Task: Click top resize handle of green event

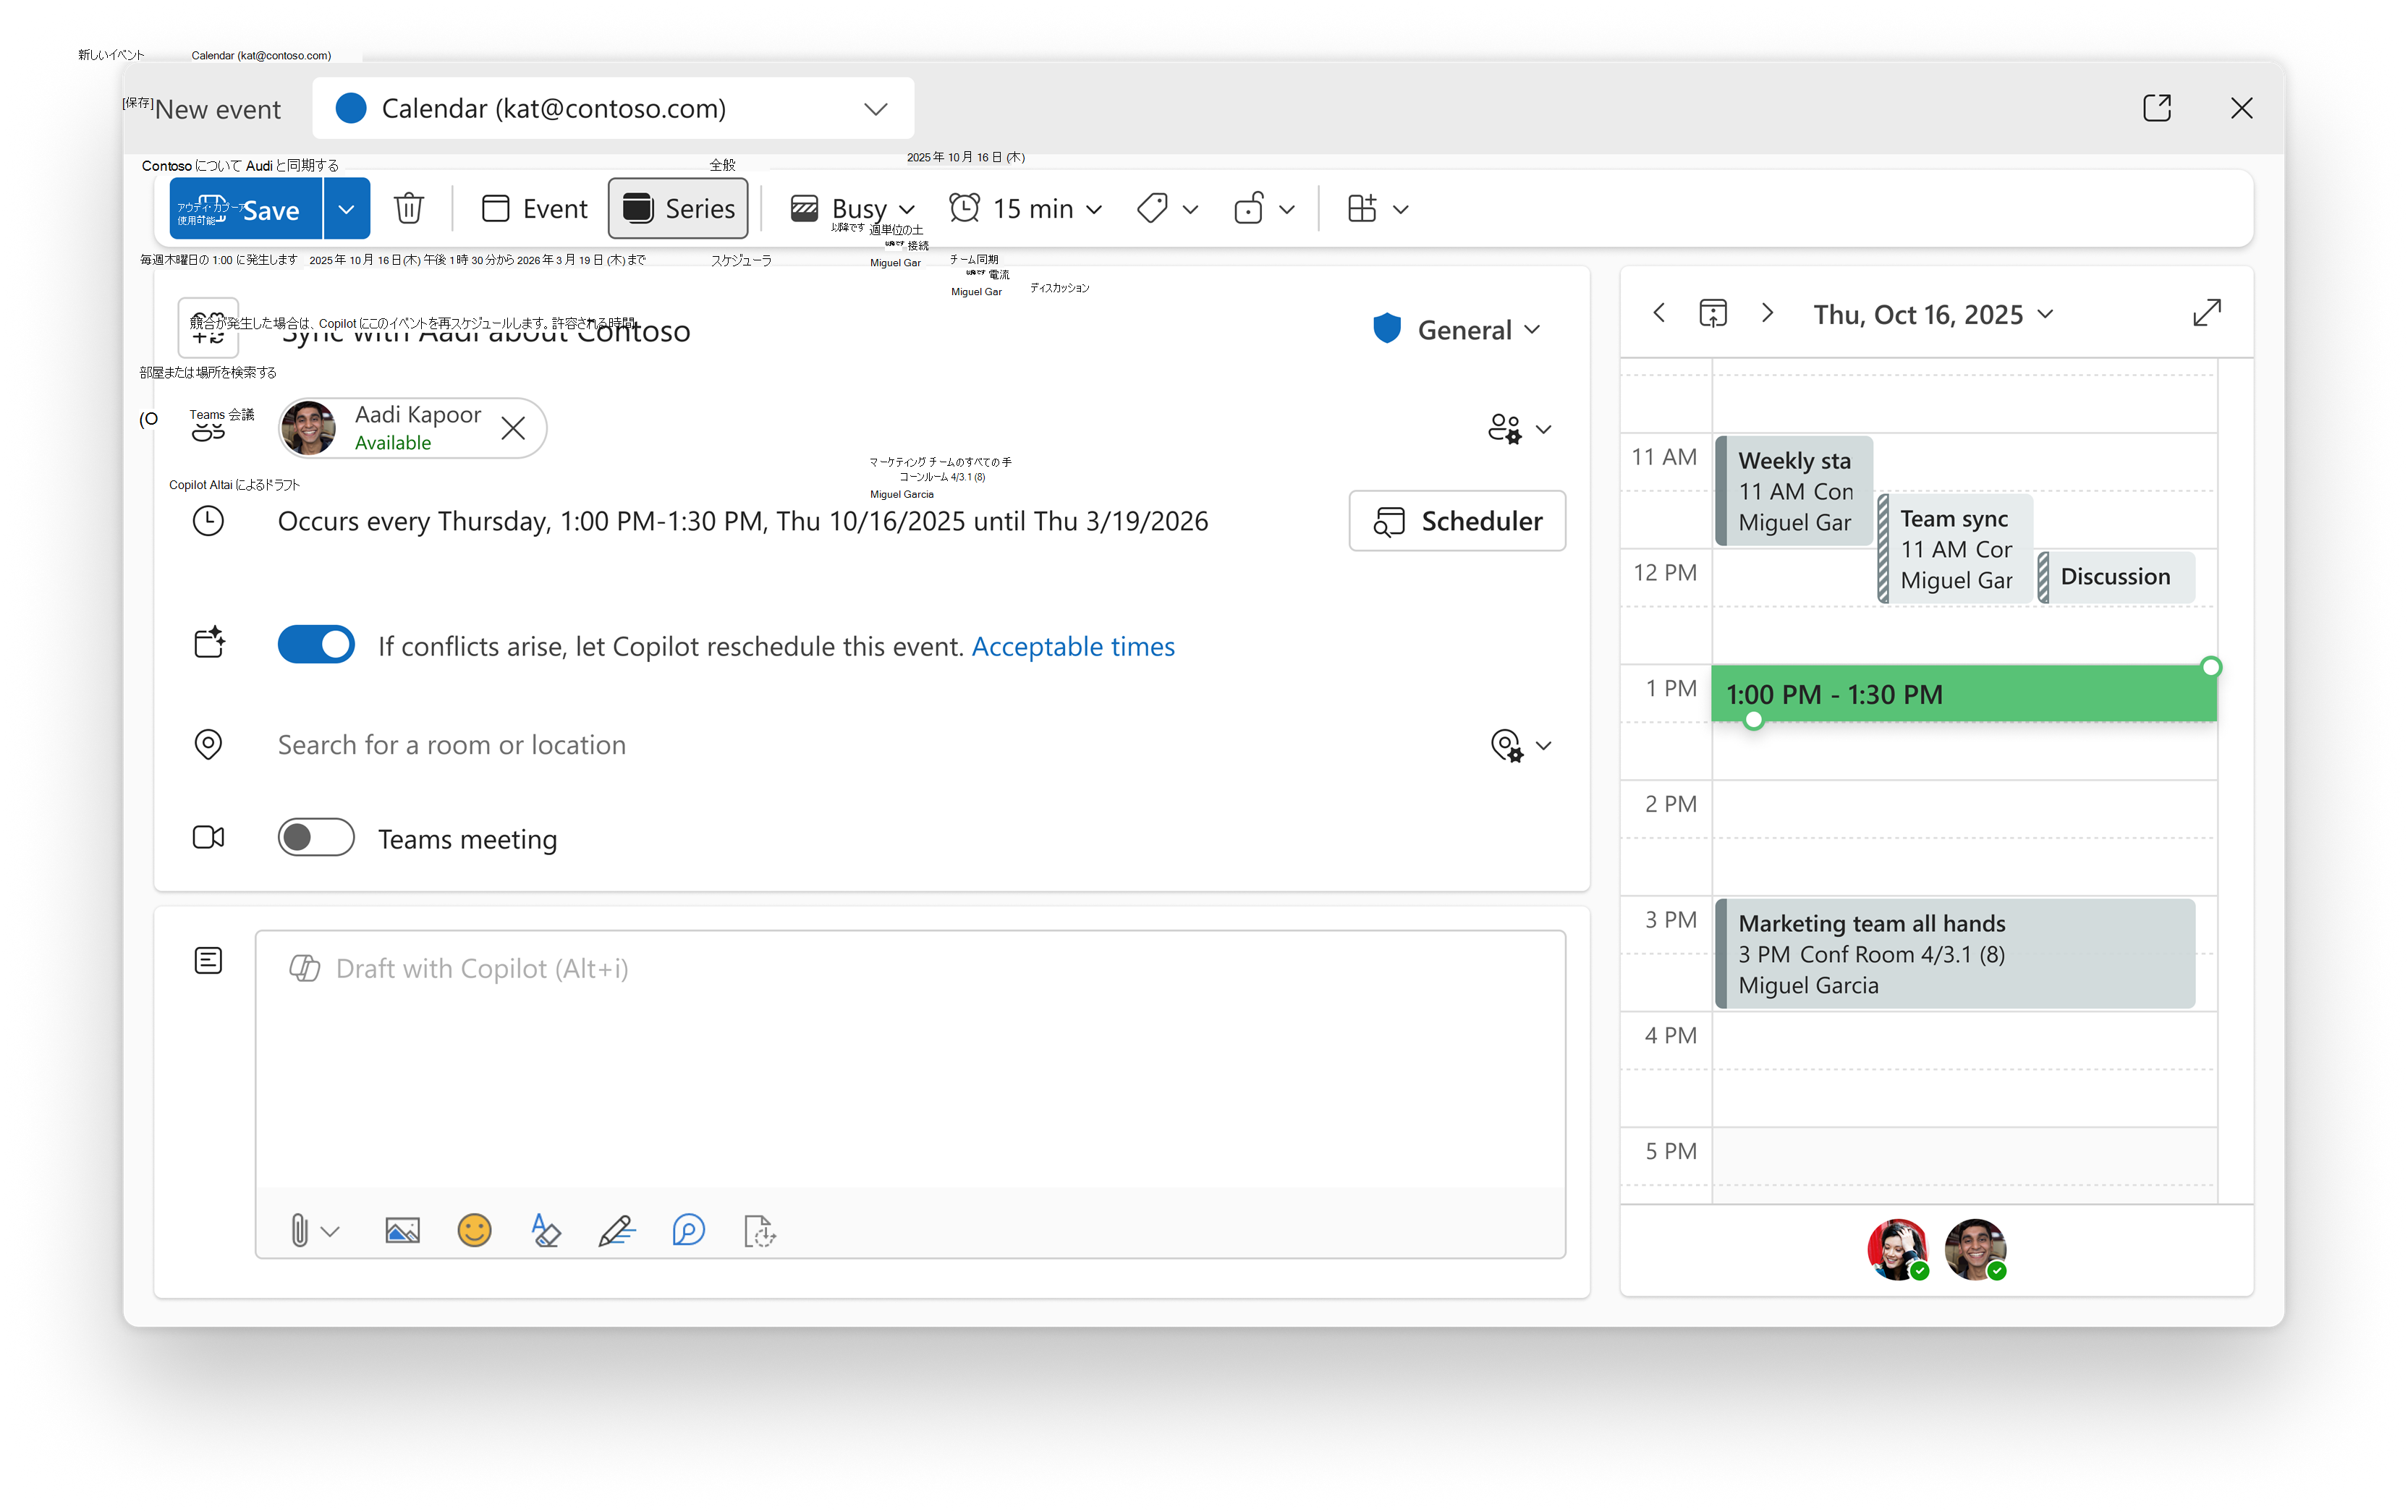Action: tap(2211, 667)
